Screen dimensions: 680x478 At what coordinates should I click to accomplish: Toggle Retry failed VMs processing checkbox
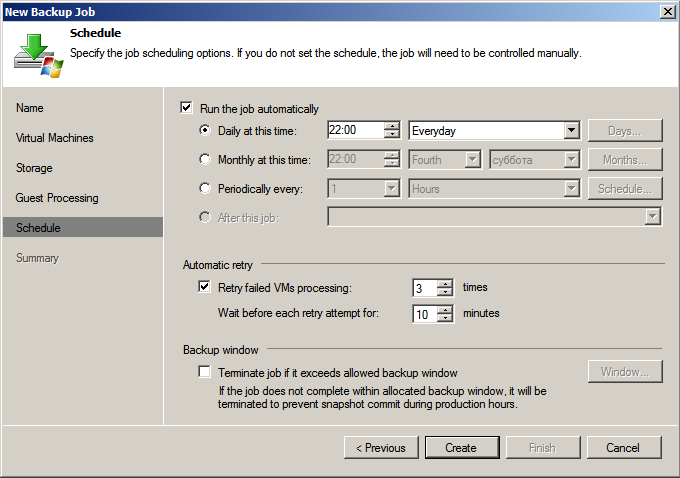coord(205,288)
